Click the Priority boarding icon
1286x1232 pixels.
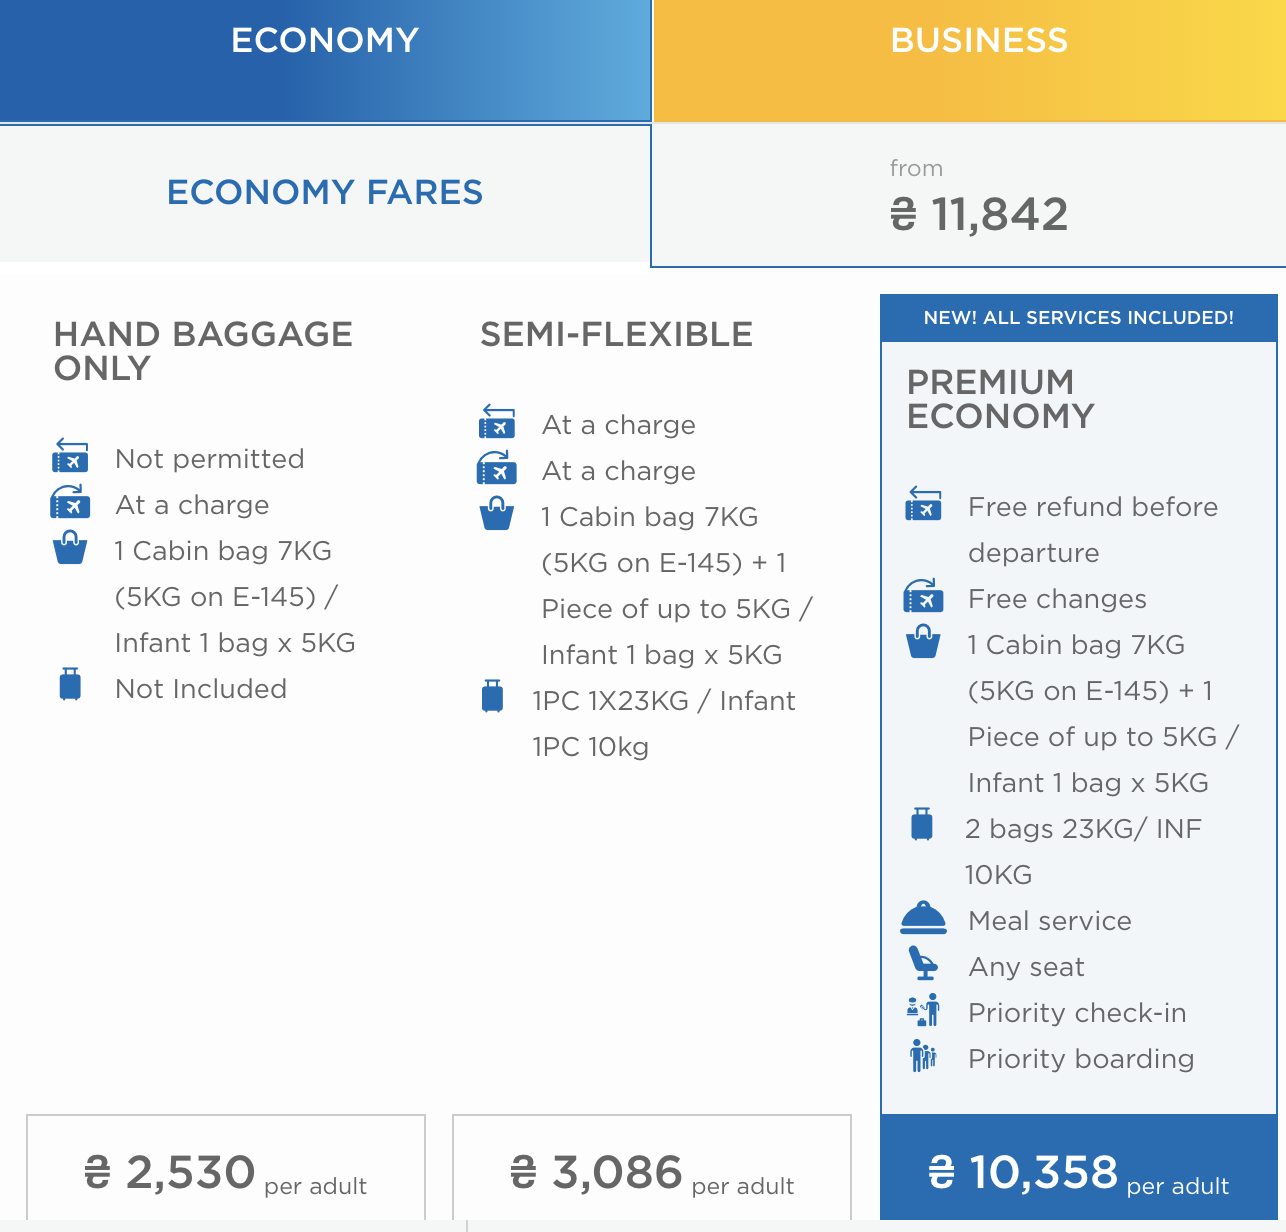pyautogui.click(x=923, y=1056)
